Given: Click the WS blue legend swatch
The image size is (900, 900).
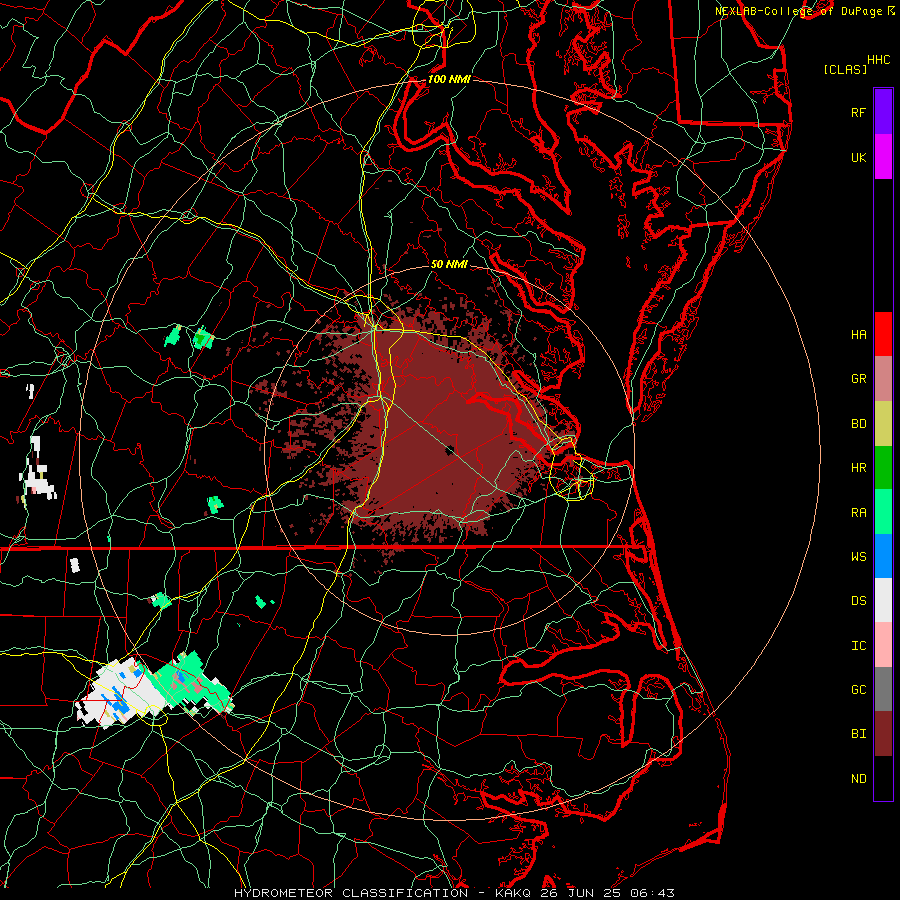Looking at the screenshot, I should coord(883,556).
